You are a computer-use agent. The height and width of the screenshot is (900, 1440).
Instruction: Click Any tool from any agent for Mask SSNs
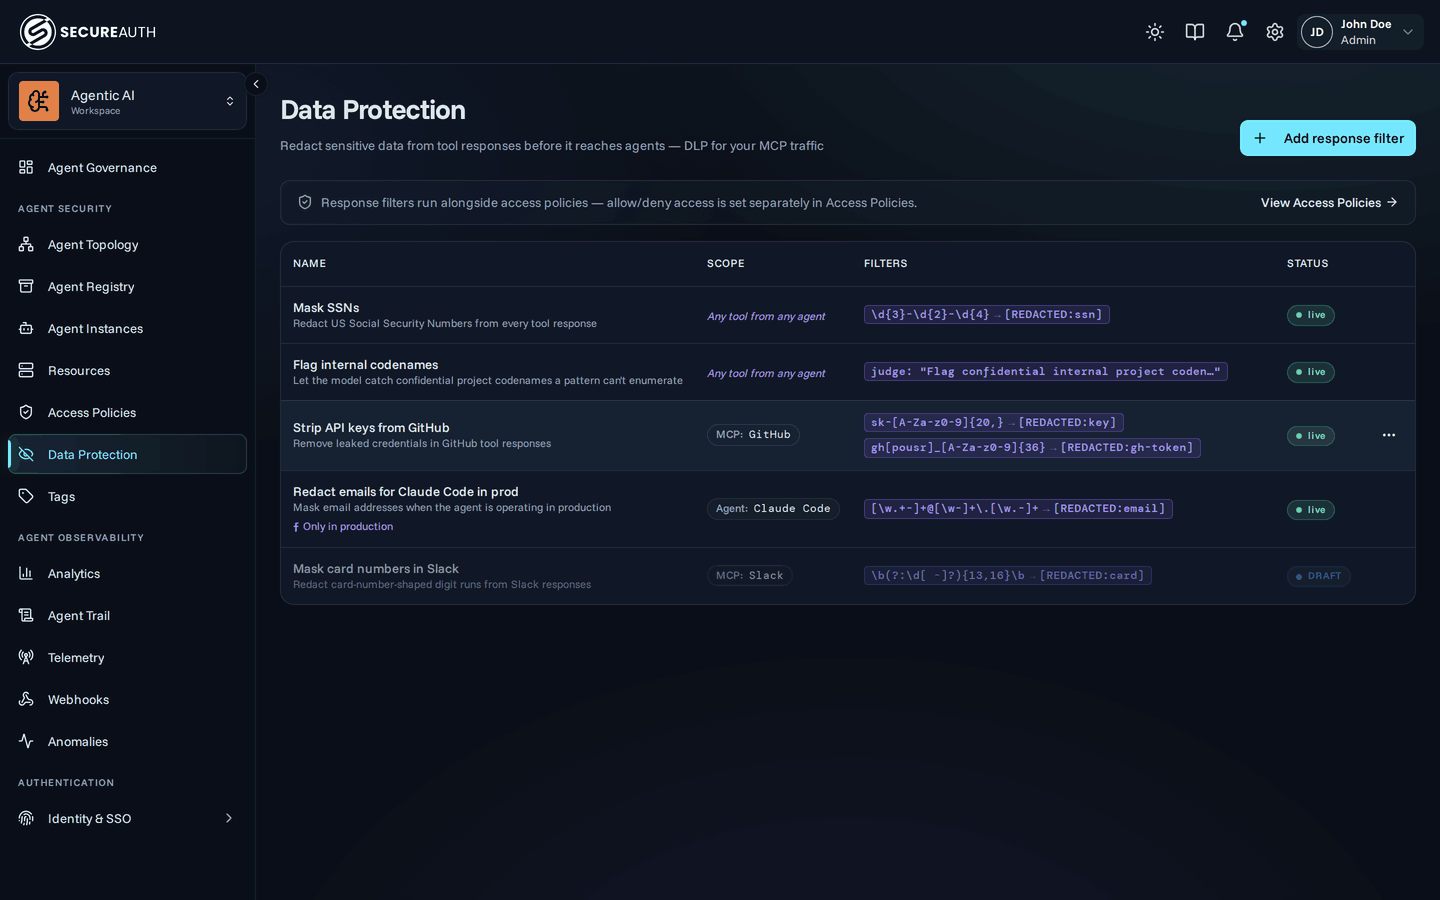click(x=766, y=316)
